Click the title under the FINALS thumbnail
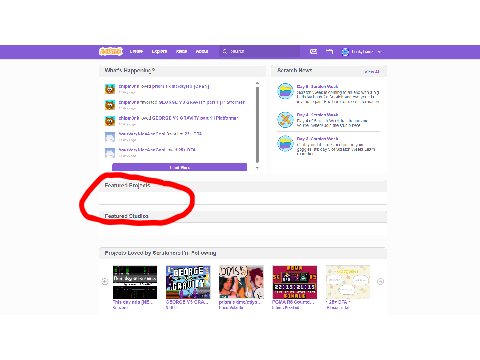The height and width of the screenshot is (360, 480). click(x=293, y=302)
